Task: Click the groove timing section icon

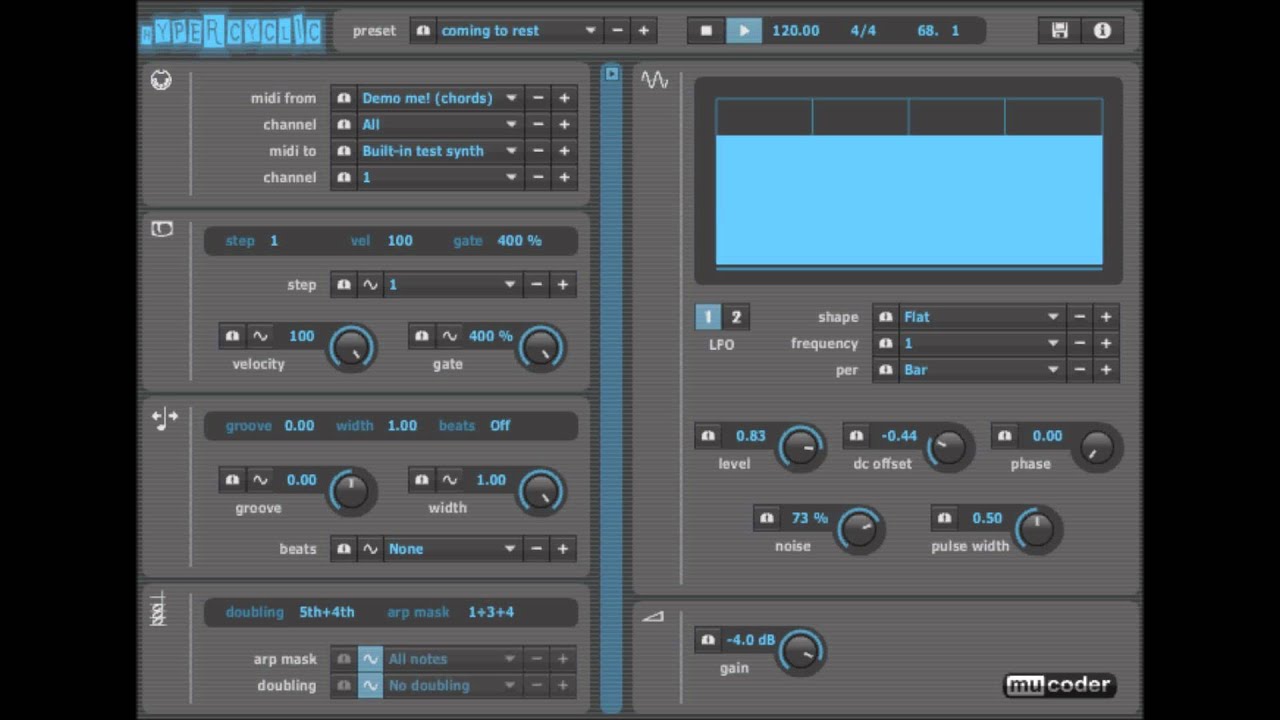Action: tap(165, 420)
